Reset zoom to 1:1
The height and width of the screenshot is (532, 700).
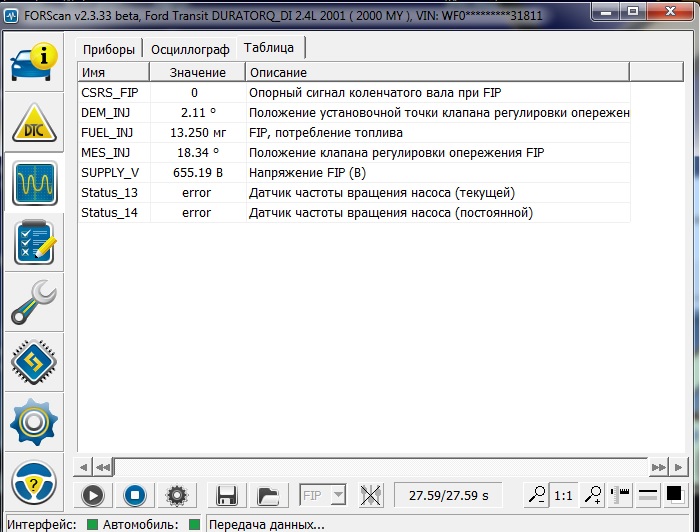click(x=563, y=495)
